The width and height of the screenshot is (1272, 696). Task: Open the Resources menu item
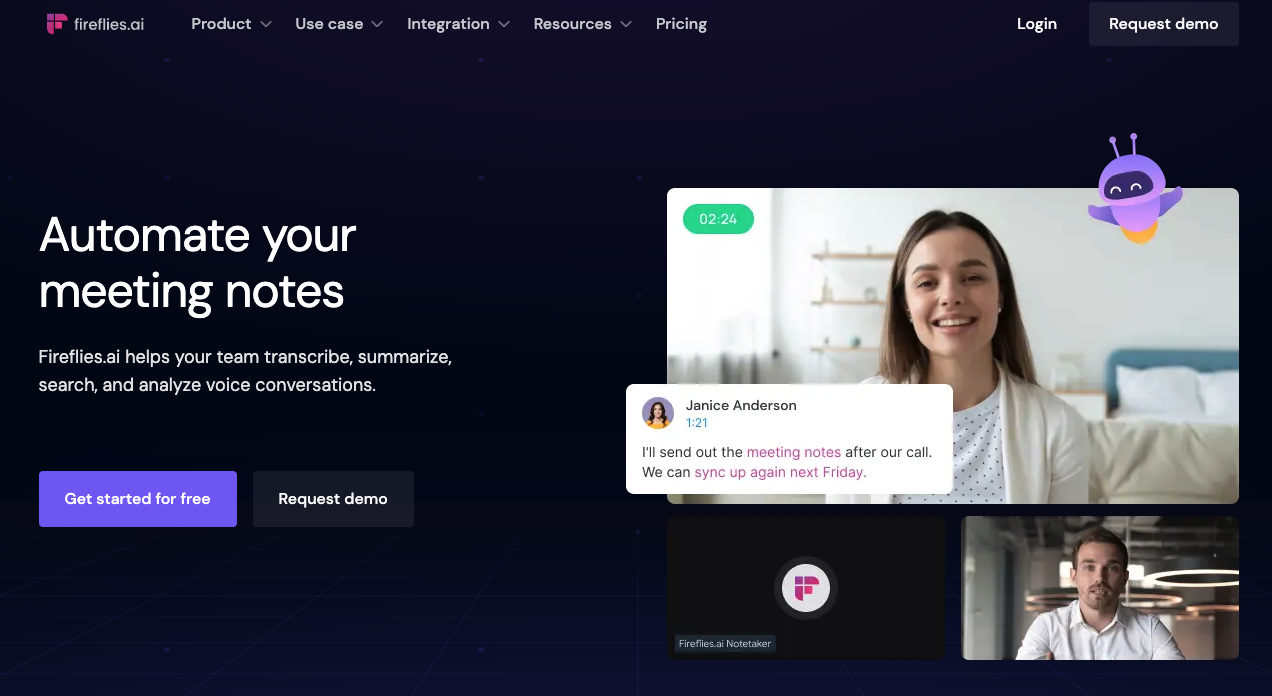coord(573,24)
